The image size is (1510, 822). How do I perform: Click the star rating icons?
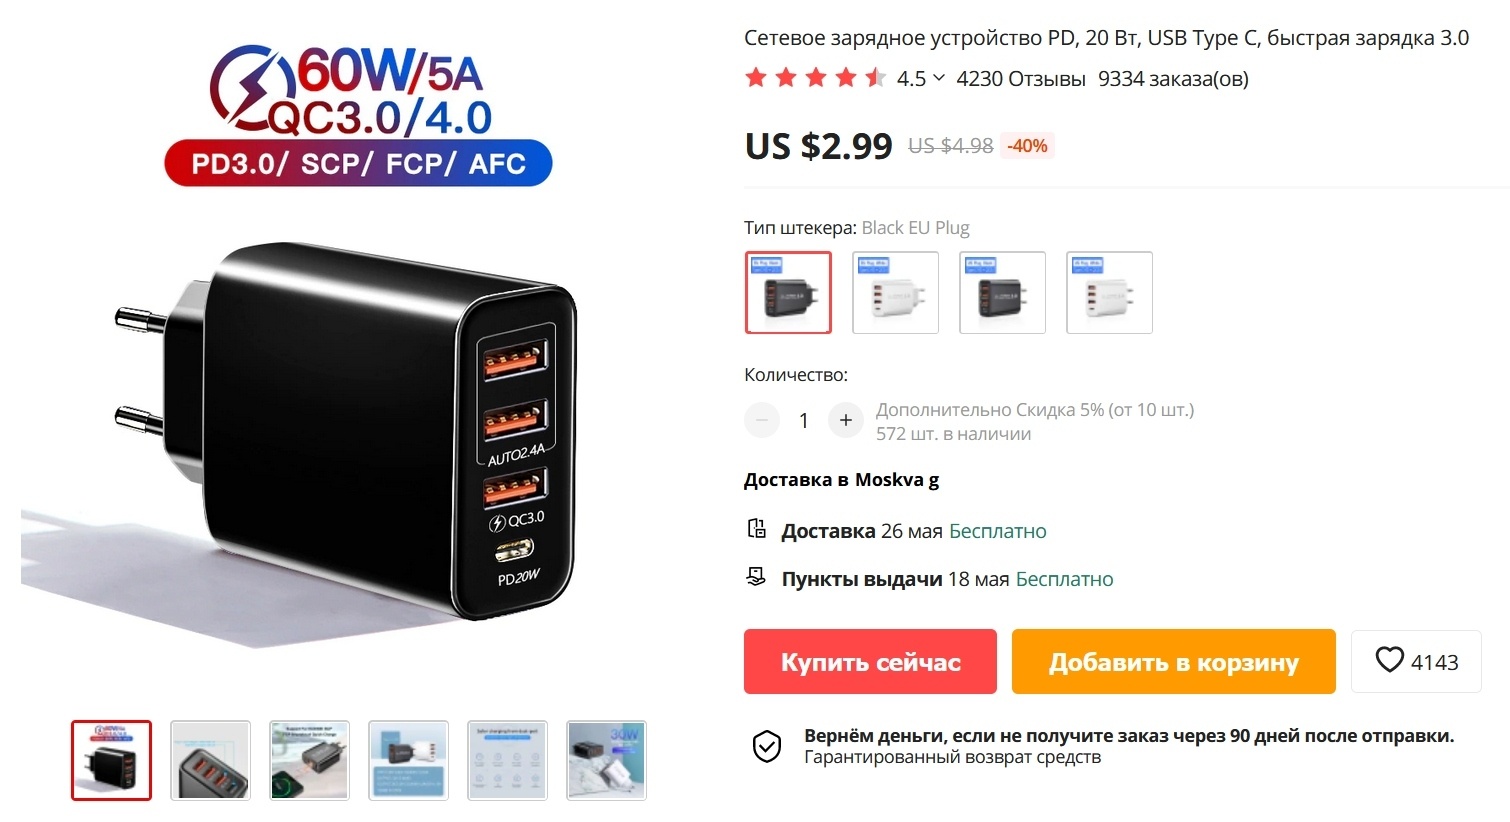[x=815, y=78]
